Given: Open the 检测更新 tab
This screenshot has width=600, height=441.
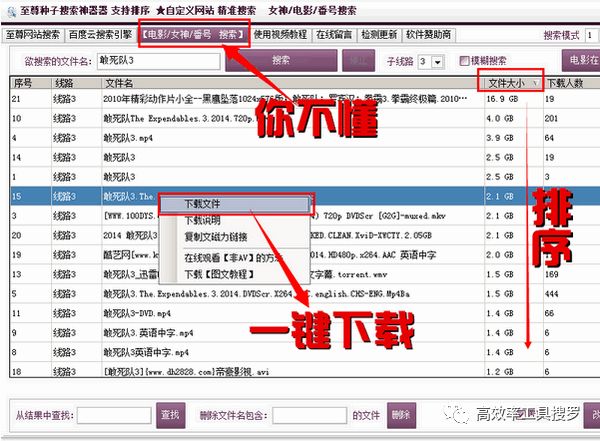Looking at the screenshot, I should point(379,35).
